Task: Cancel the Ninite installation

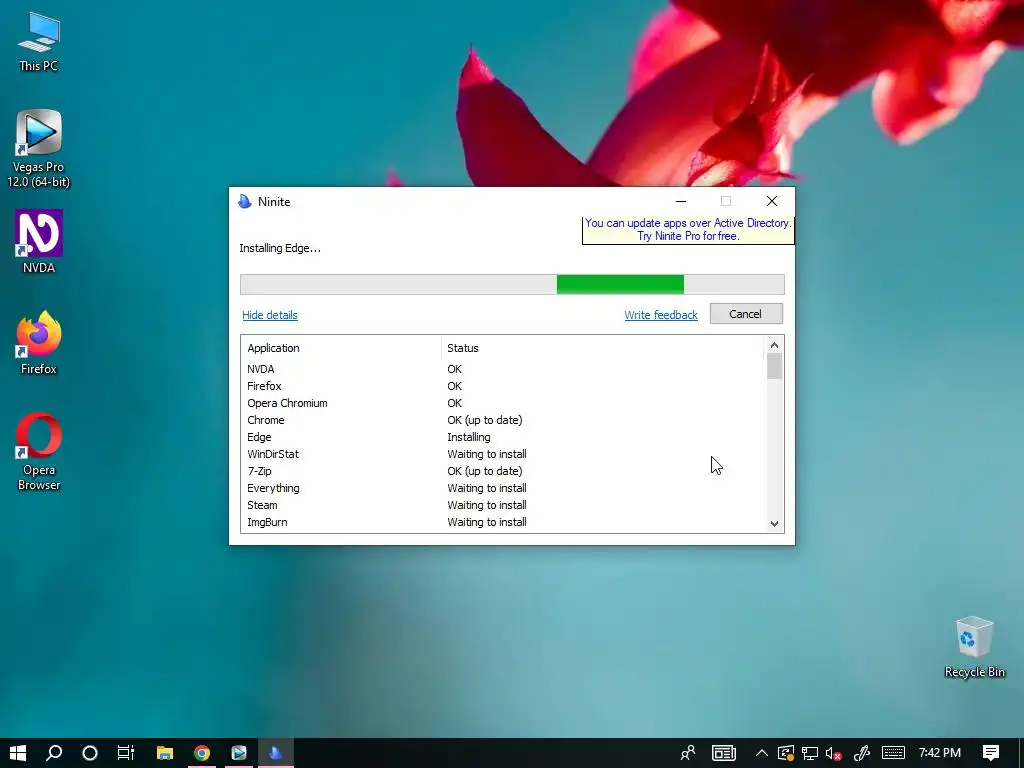Action: pos(746,313)
